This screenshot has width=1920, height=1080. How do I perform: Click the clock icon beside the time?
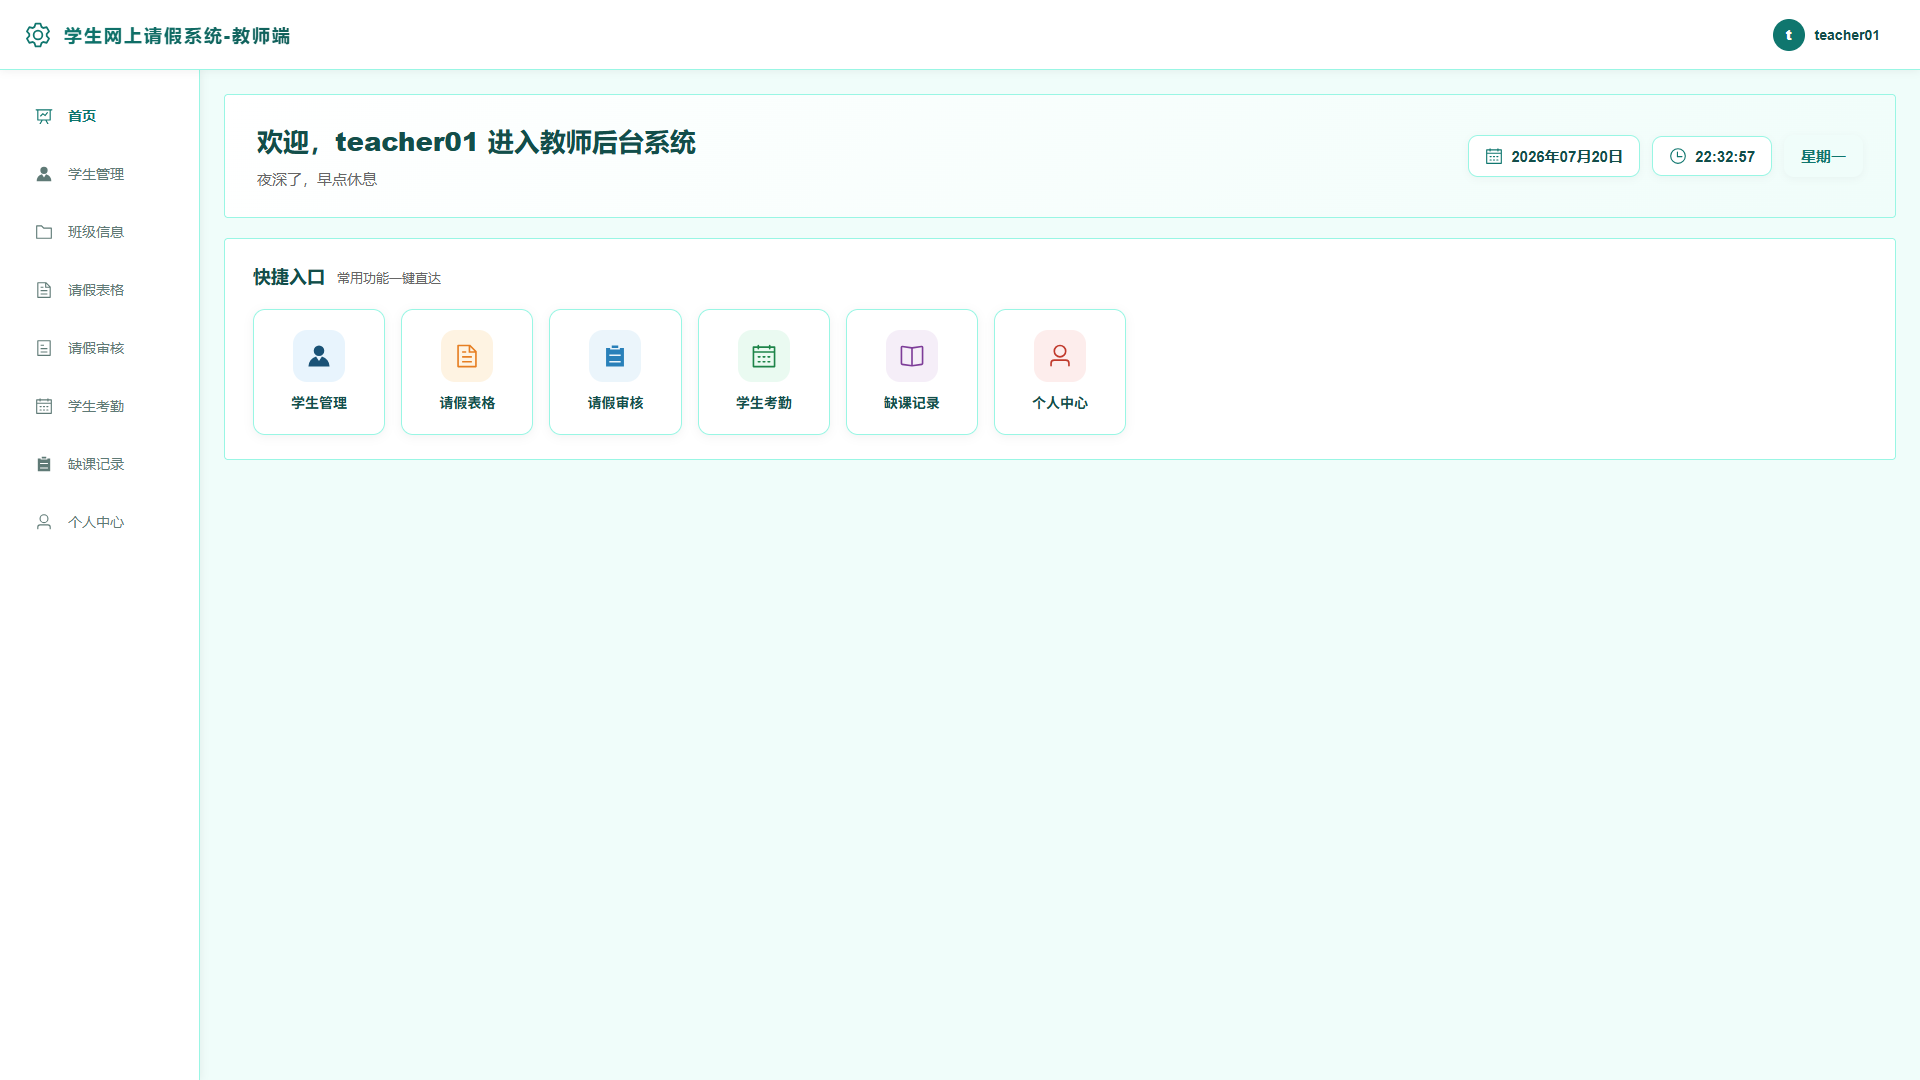1678,156
